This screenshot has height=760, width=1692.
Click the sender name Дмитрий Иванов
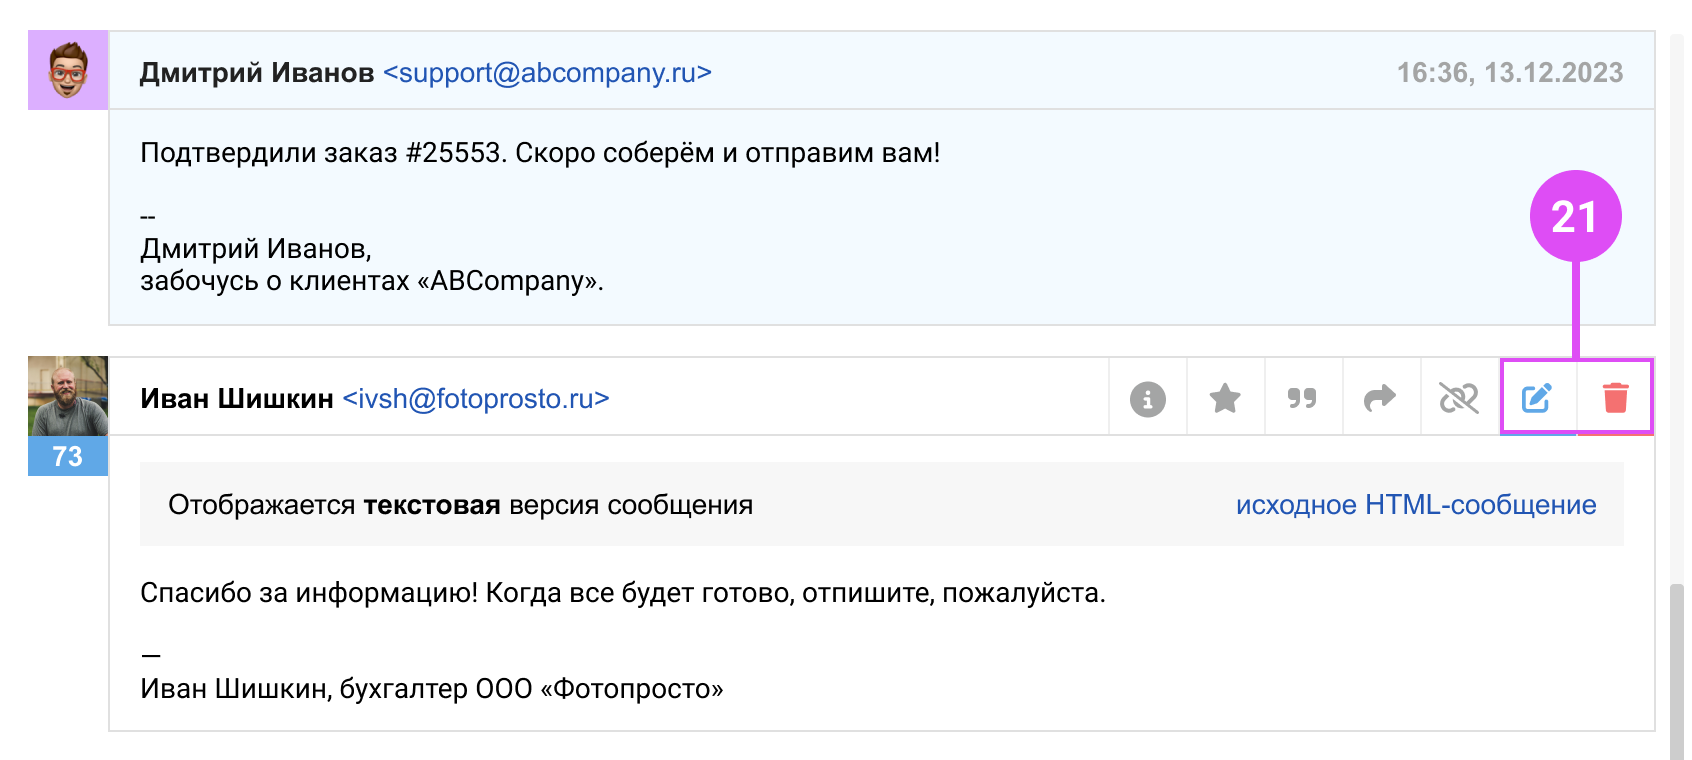(x=257, y=73)
